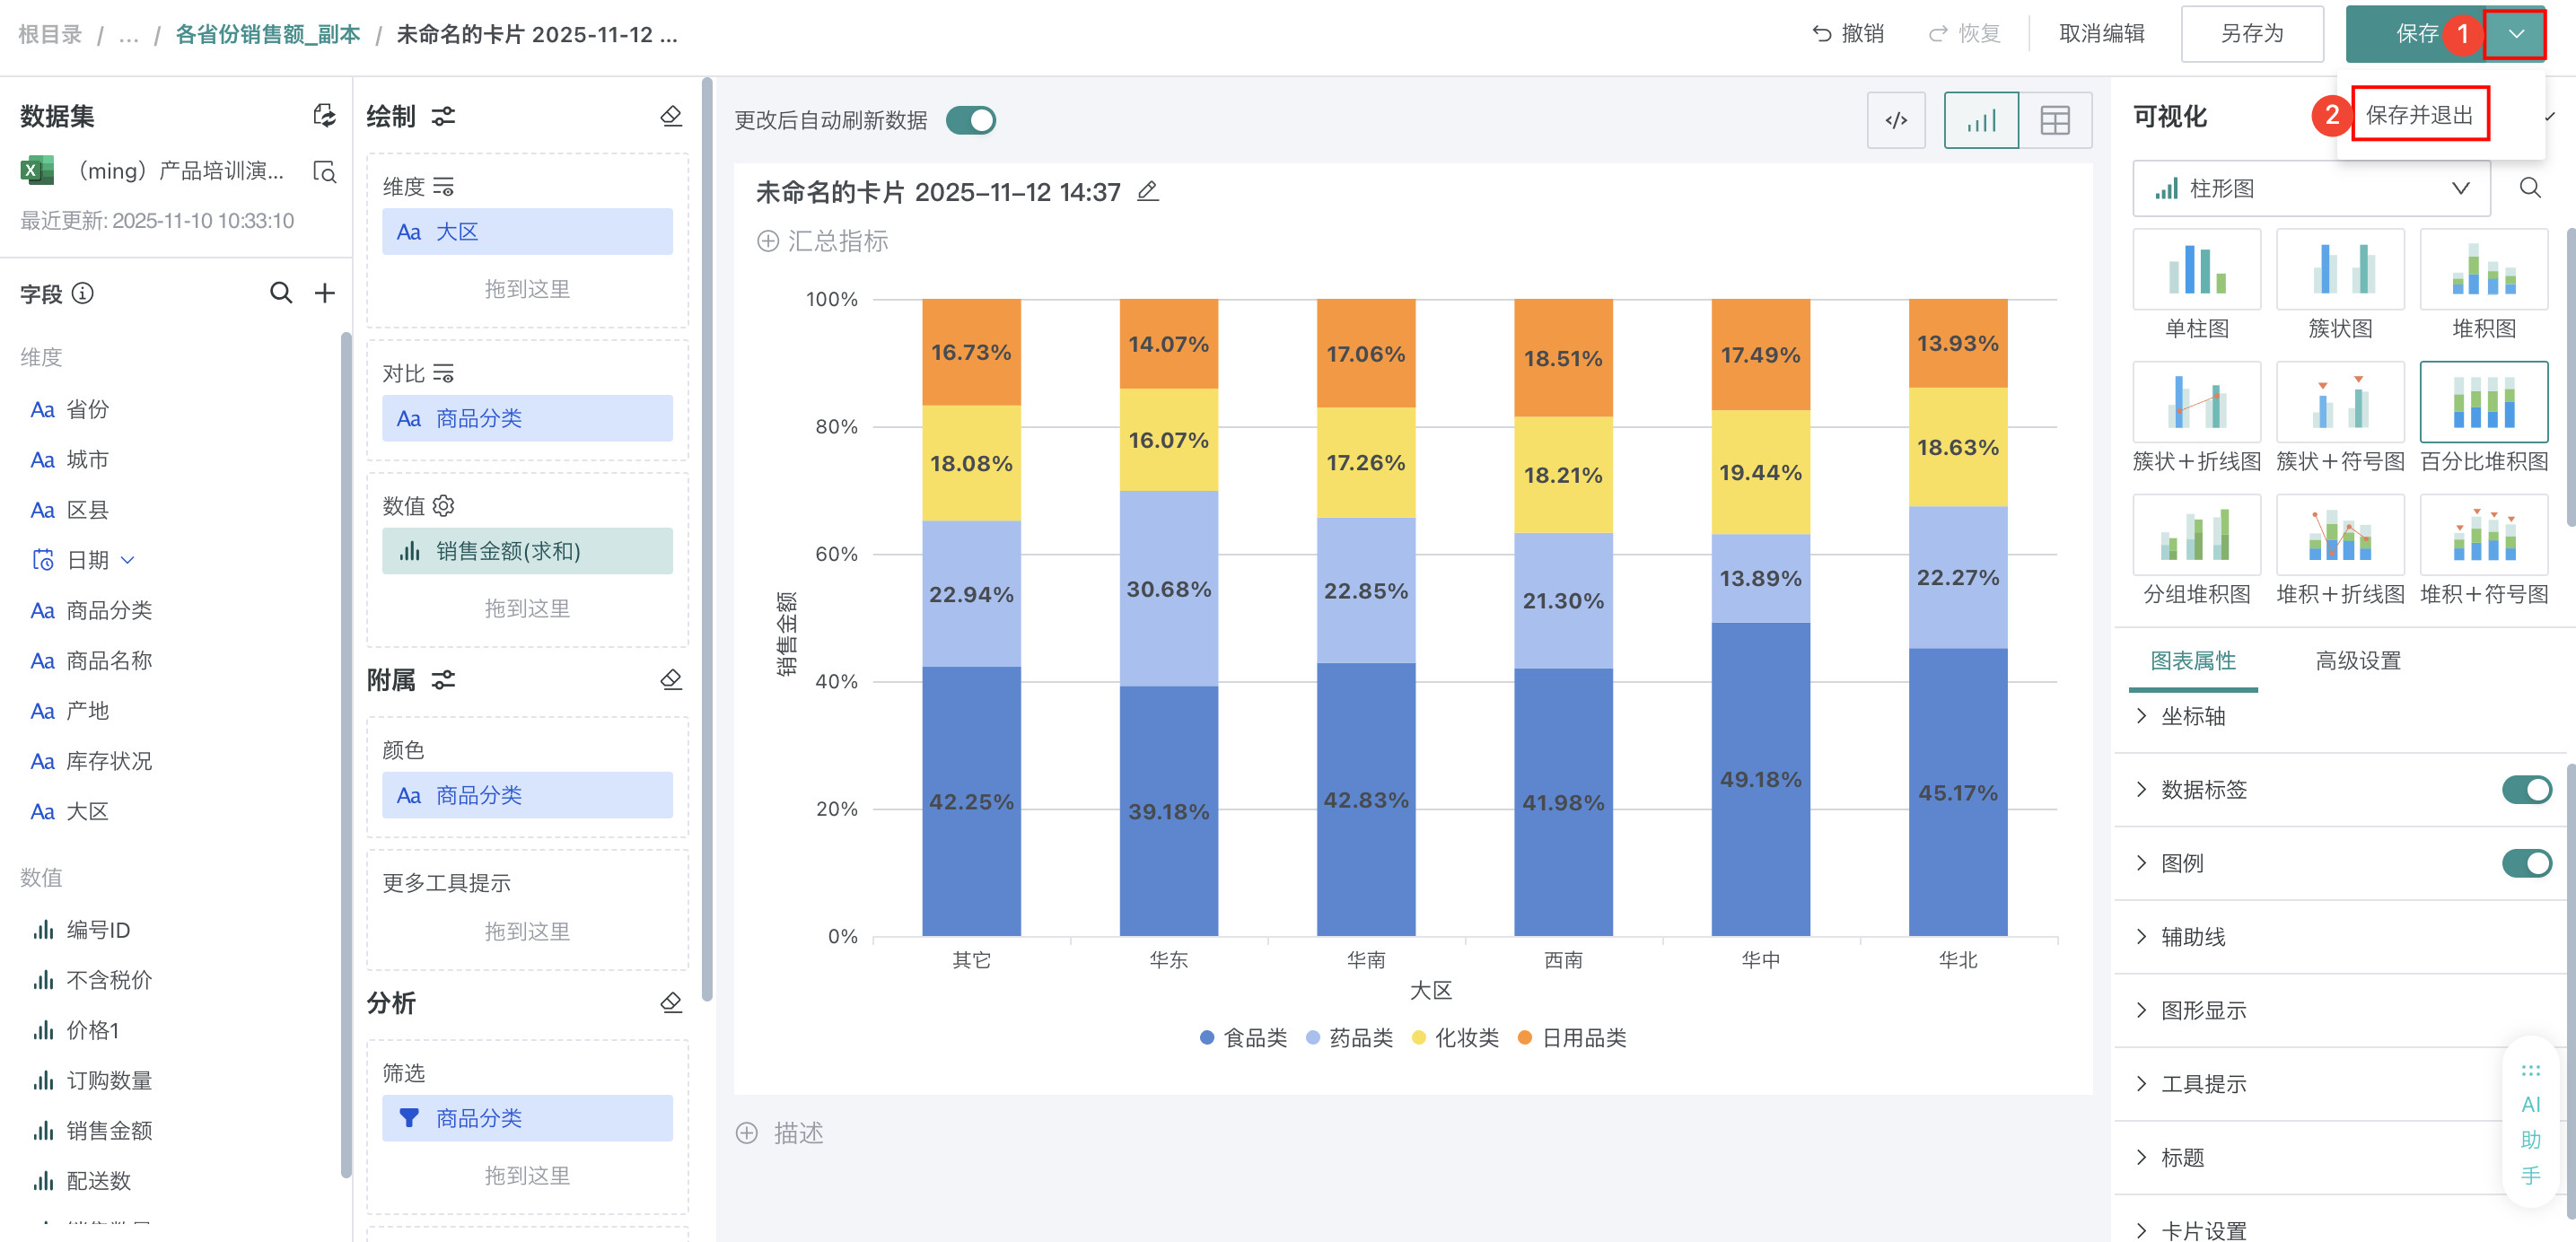Click the 另存为 button
This screenshot has height=1242, width=2576.
point(2251,34)
